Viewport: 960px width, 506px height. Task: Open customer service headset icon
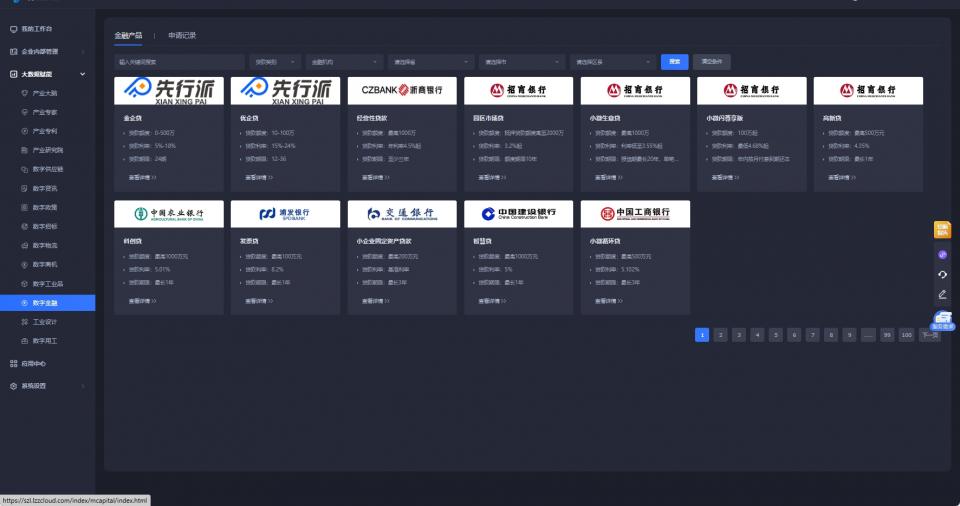942,274
